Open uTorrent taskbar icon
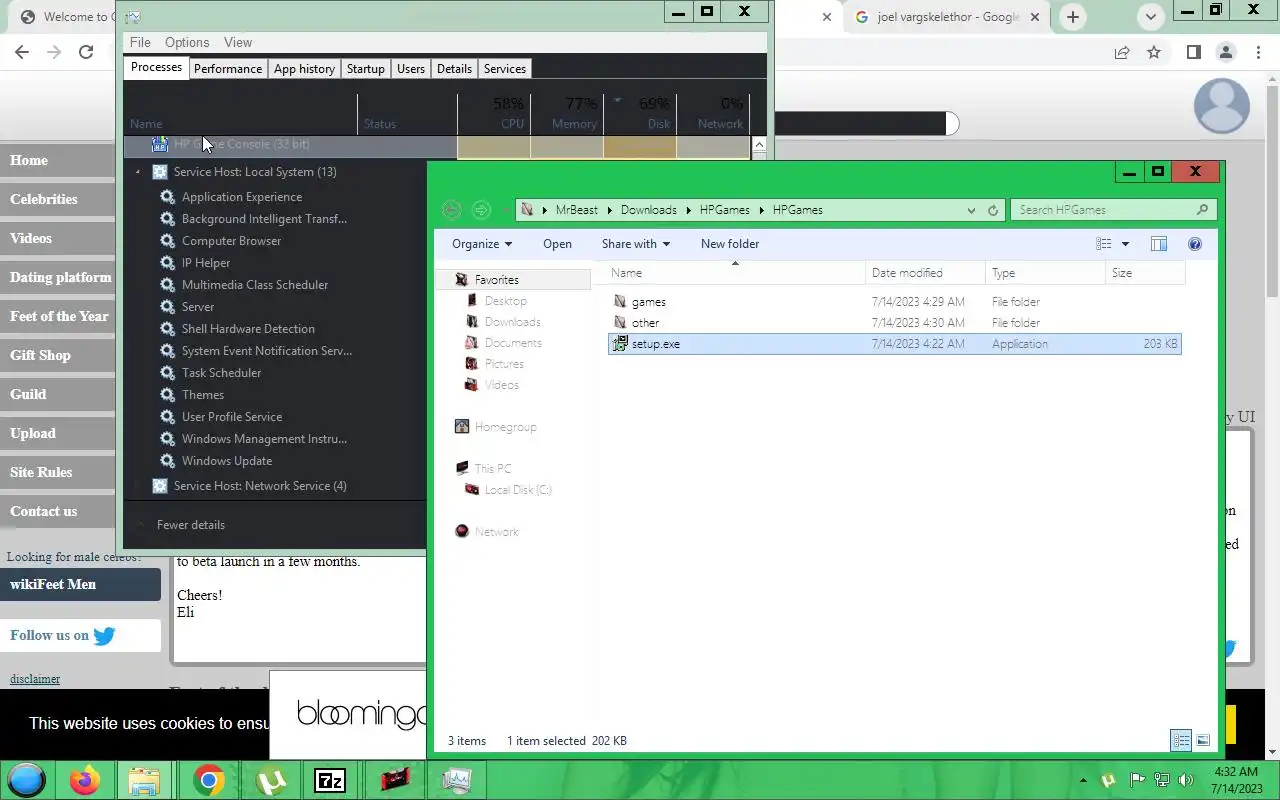Screen dimensions: 1280x800 click(271, 780)
